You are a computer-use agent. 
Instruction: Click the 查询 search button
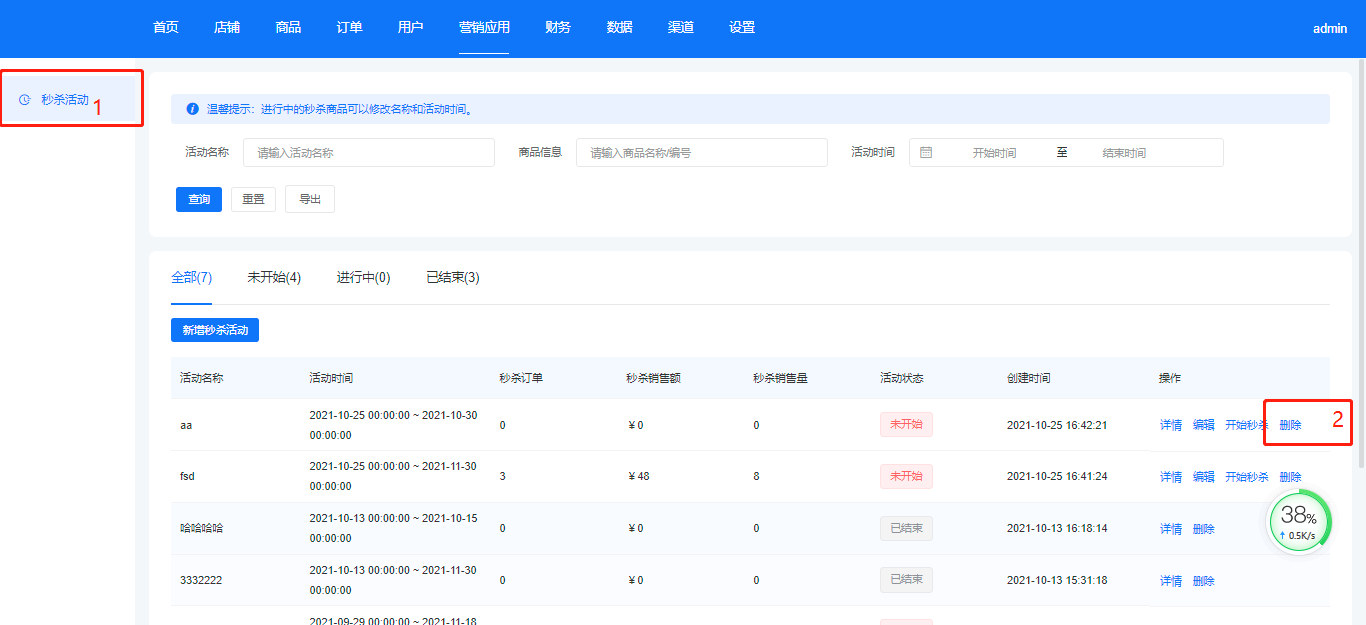click(199, 200)
